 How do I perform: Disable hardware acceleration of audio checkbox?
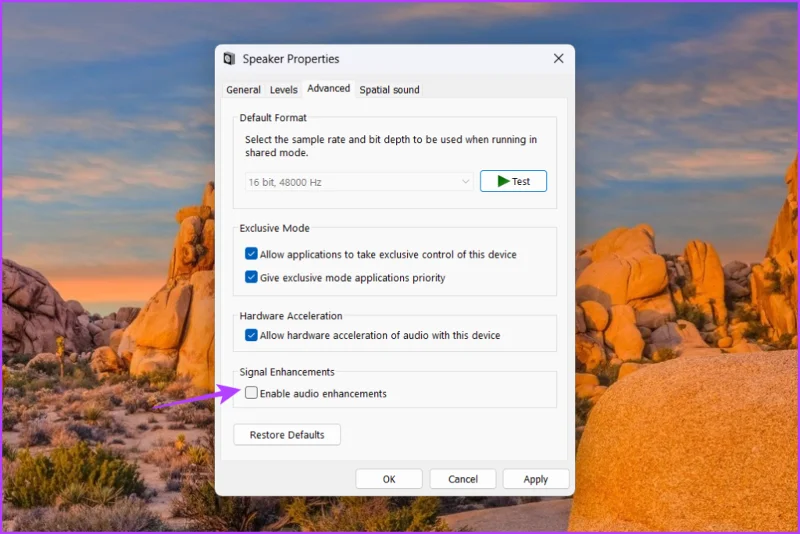(x=251, y=335)
